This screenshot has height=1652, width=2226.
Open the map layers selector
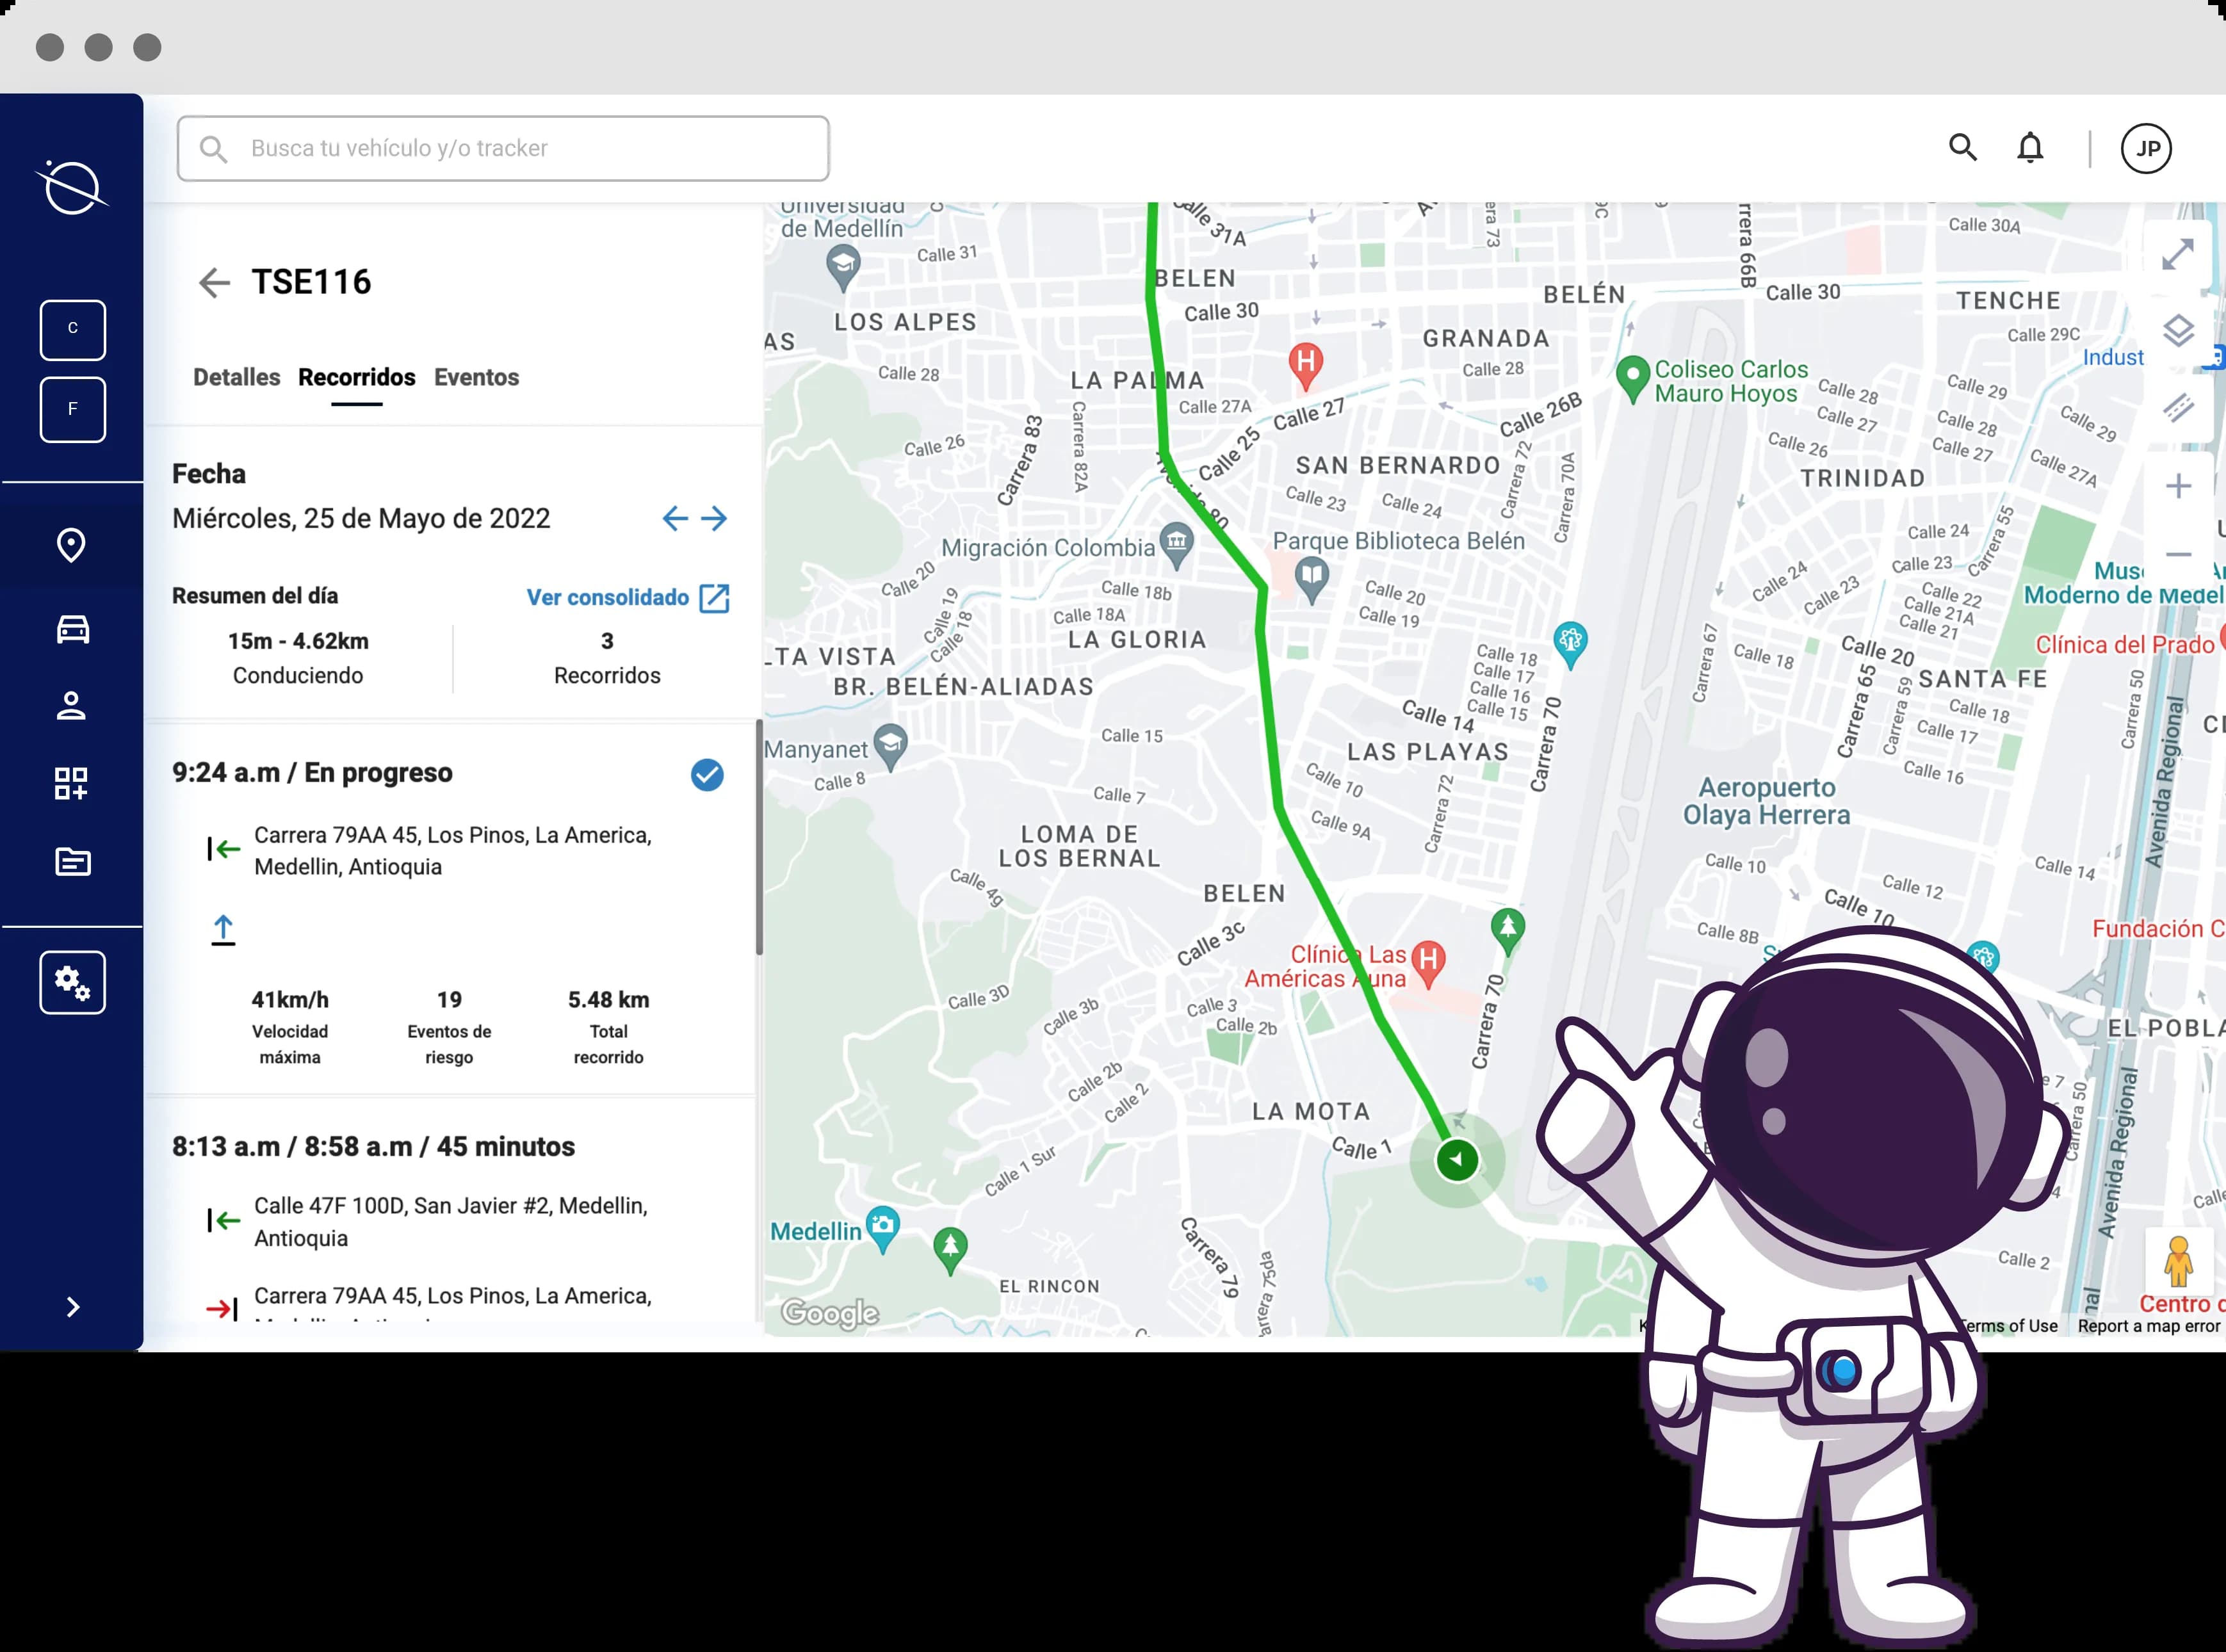coord(2178,330)
